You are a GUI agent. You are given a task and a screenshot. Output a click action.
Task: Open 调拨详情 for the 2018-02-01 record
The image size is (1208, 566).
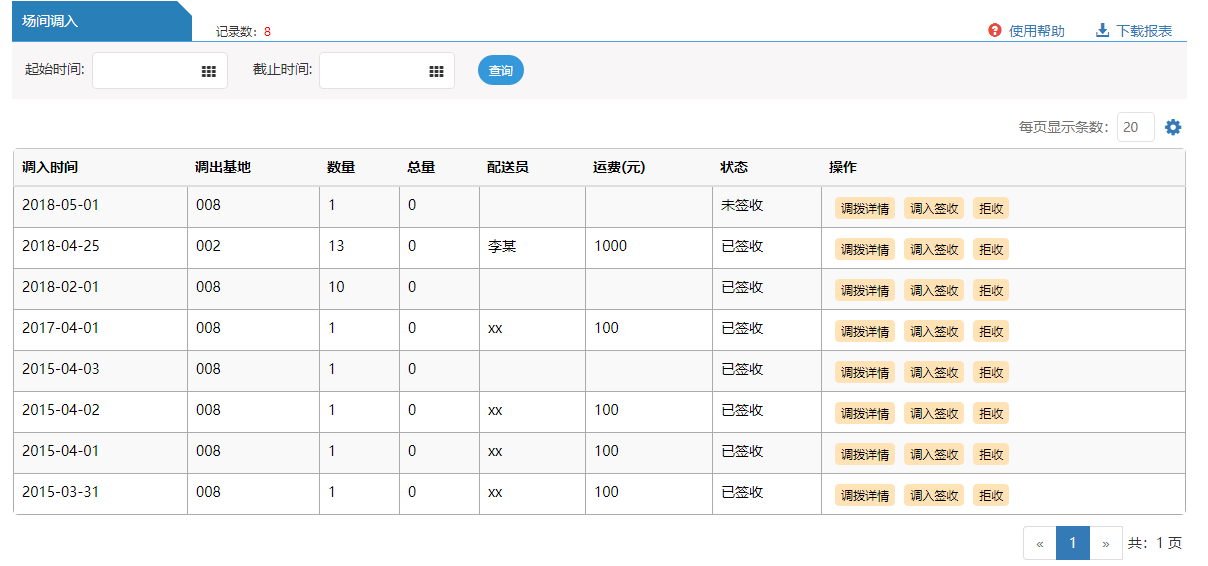865,290
